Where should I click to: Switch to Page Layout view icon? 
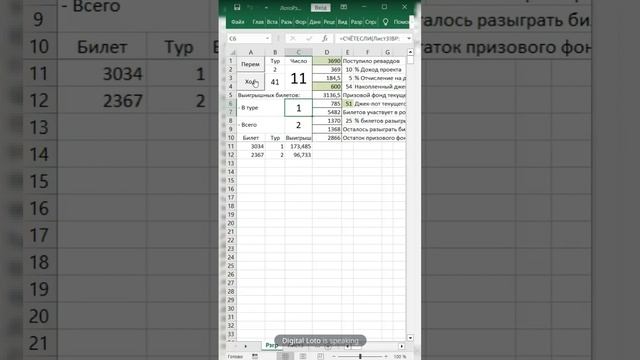click(303, 356)
